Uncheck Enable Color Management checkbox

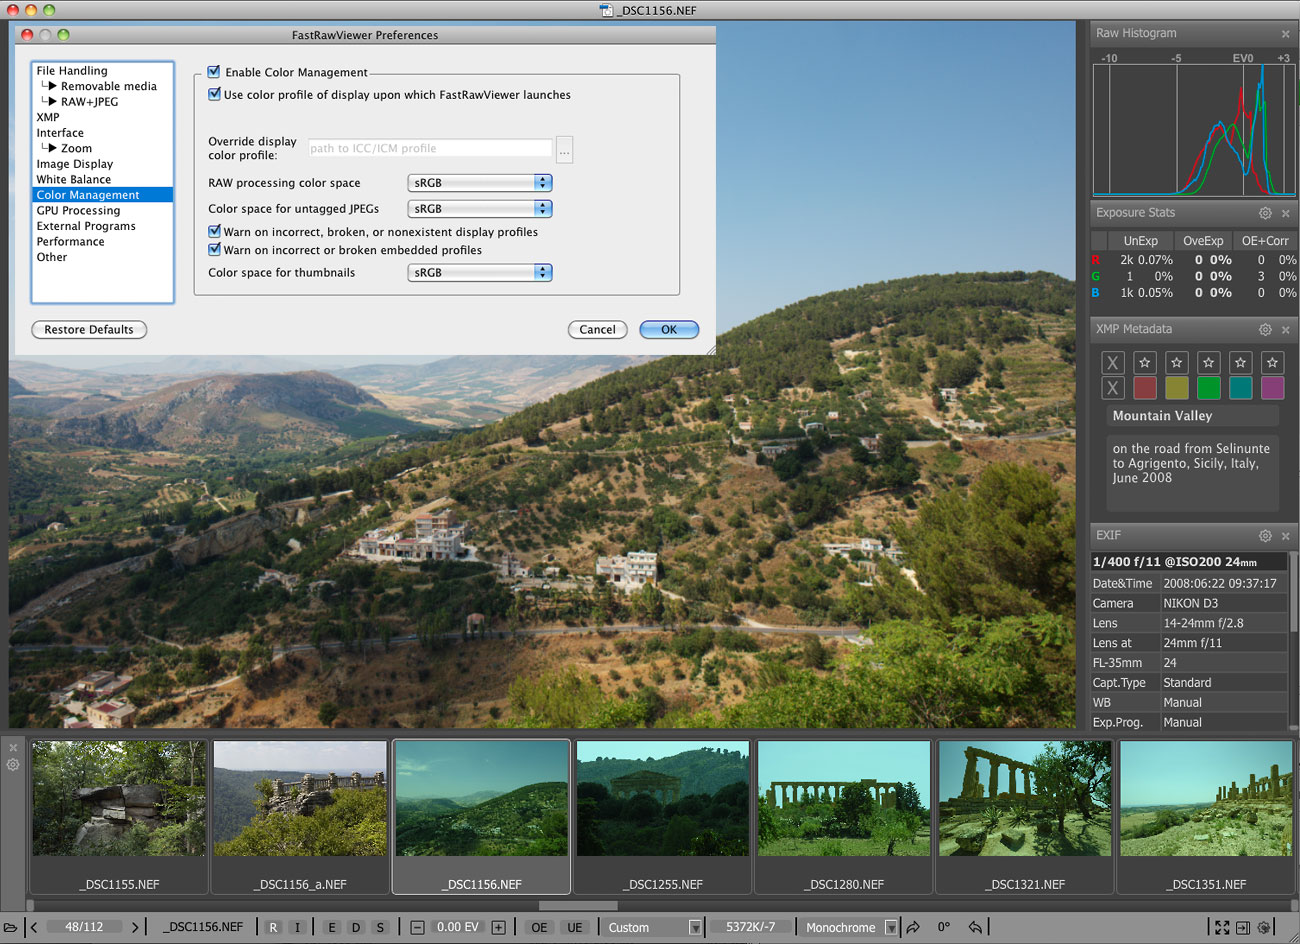(214, 72)
